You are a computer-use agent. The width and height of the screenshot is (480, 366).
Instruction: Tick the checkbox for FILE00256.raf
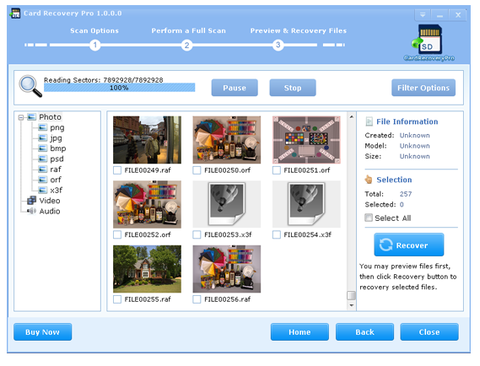(197, 300)
